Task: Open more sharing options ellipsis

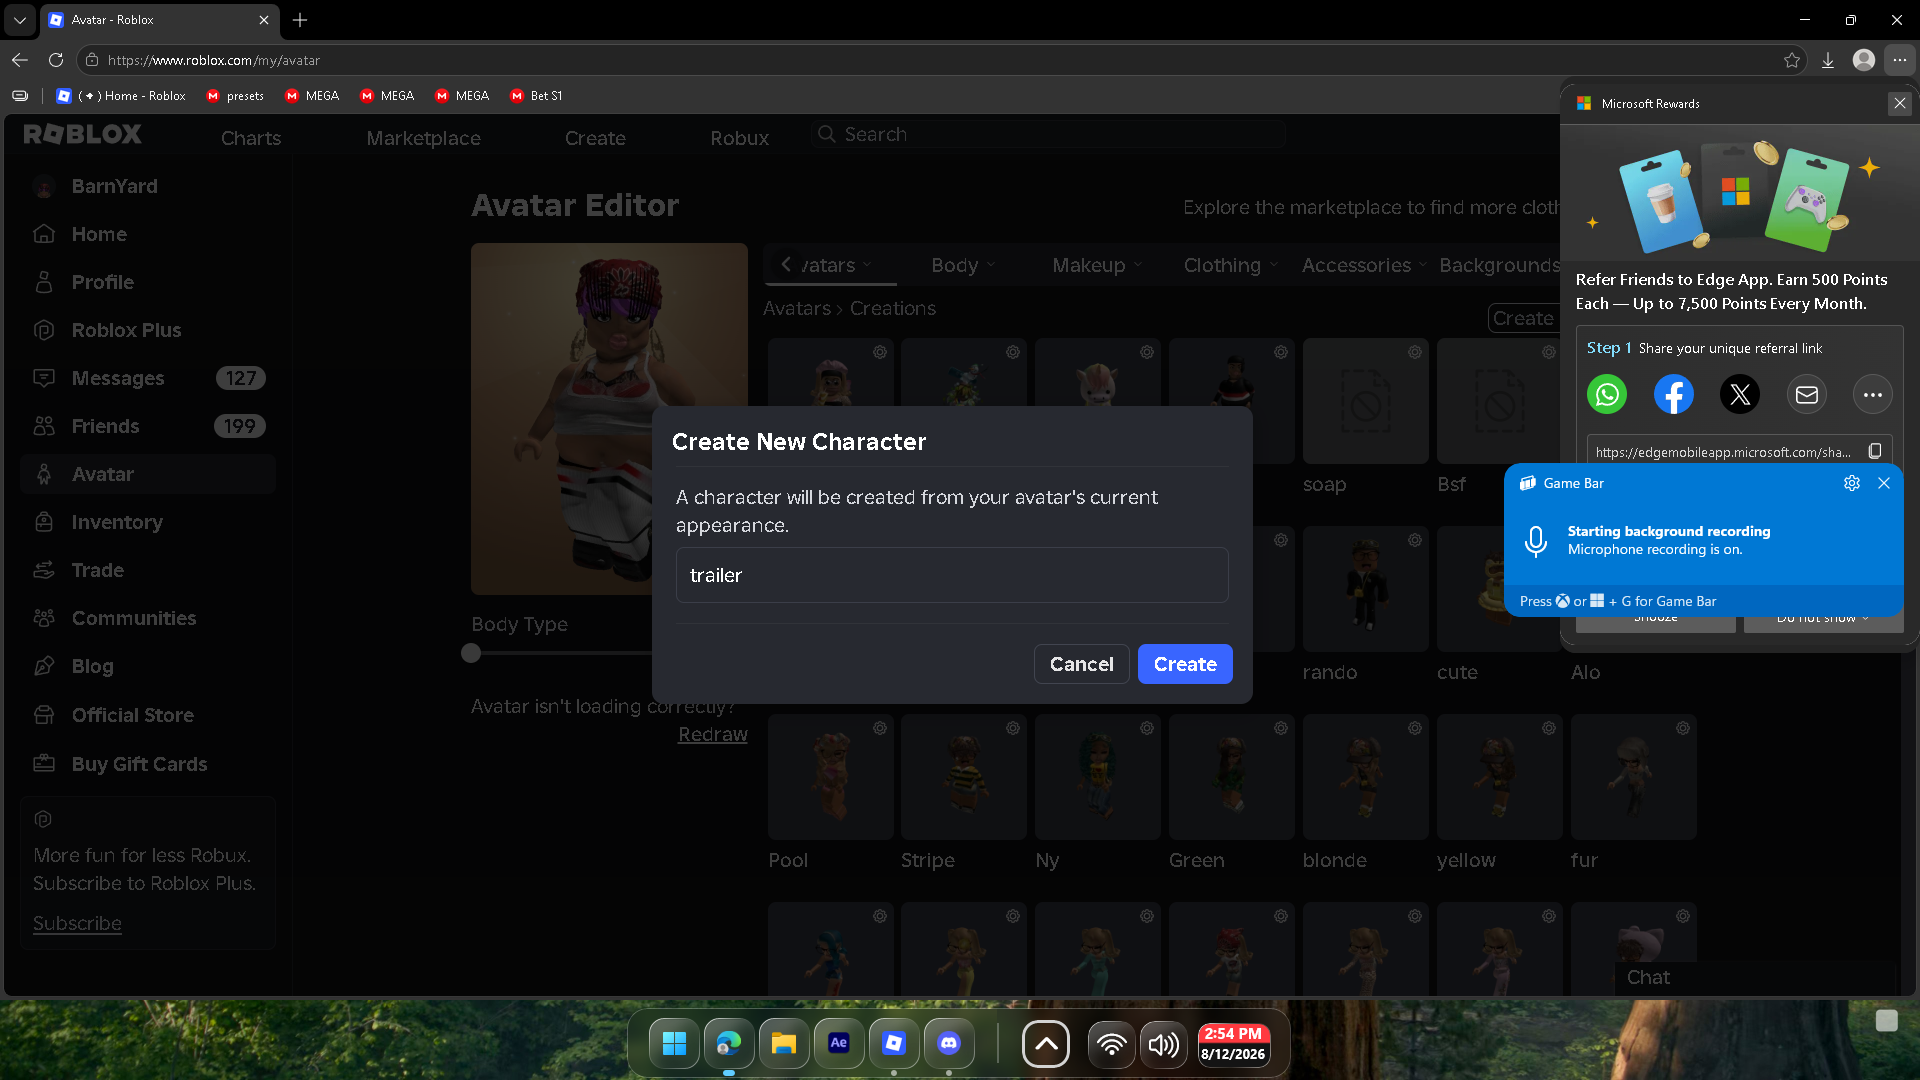Action: tap(1873, 395)
